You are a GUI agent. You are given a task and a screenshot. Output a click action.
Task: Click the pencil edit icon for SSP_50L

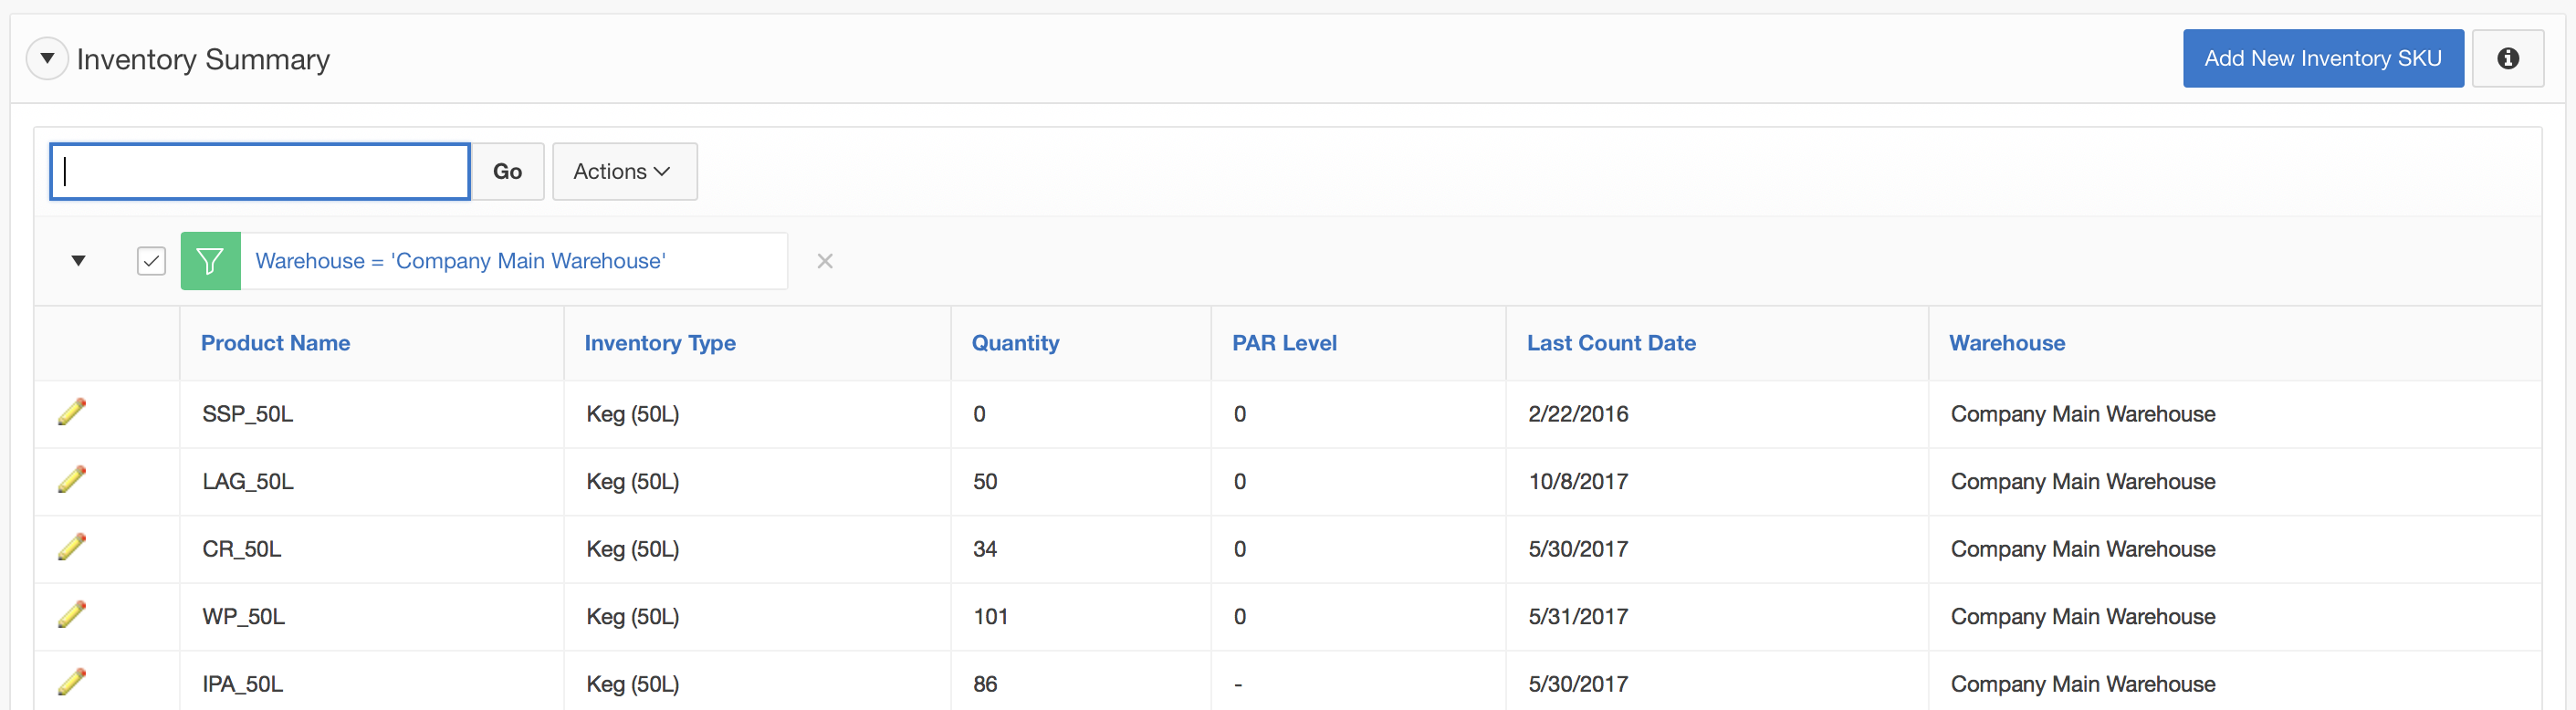coord(72,412)
